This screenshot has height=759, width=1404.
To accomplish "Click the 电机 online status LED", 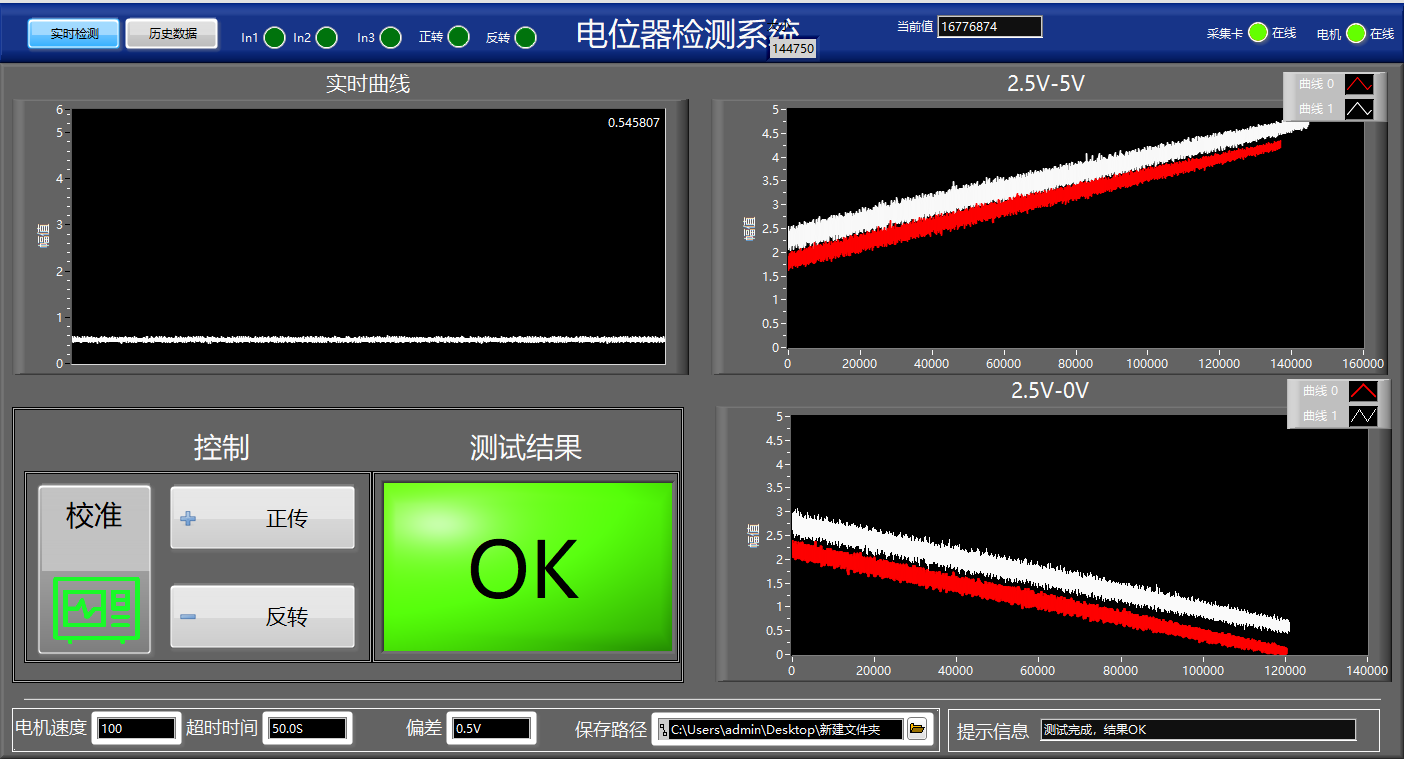I will 1356,33.
